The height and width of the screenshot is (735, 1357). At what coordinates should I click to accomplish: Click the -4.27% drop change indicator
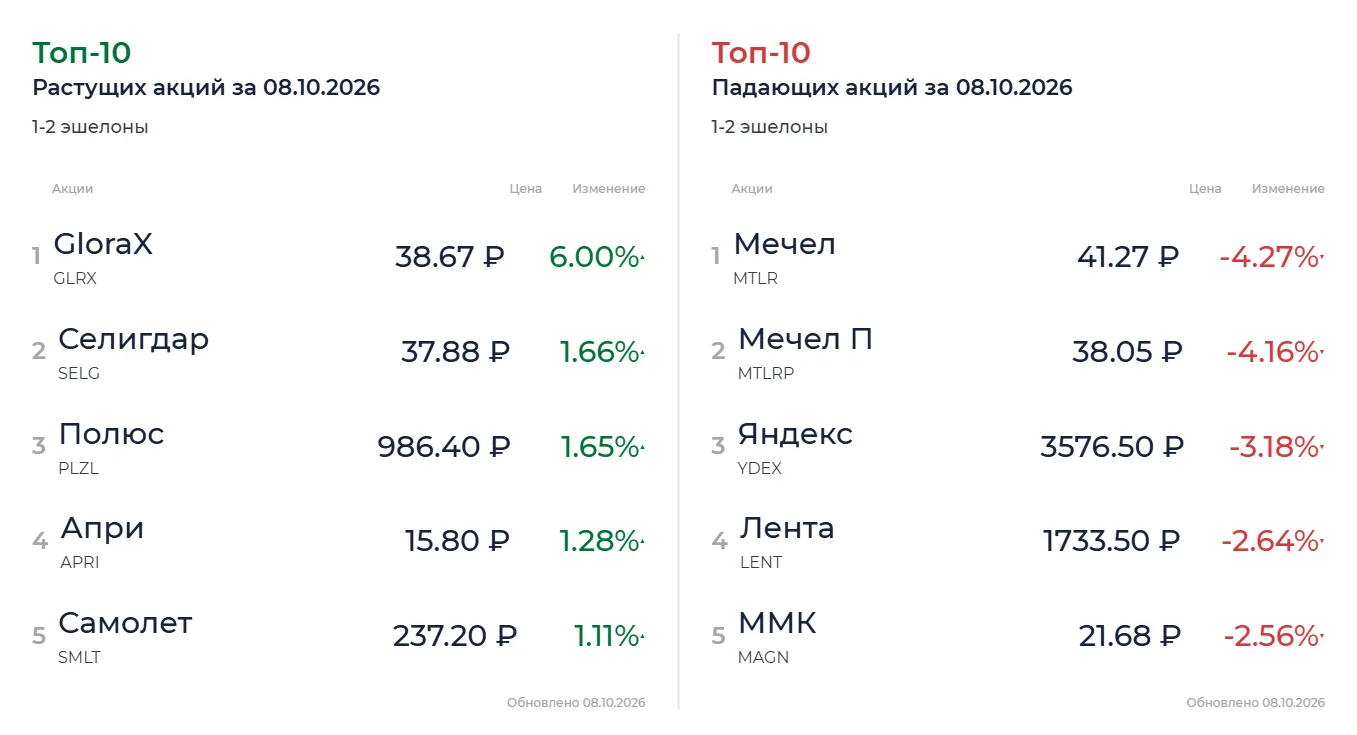(1270, 257)
